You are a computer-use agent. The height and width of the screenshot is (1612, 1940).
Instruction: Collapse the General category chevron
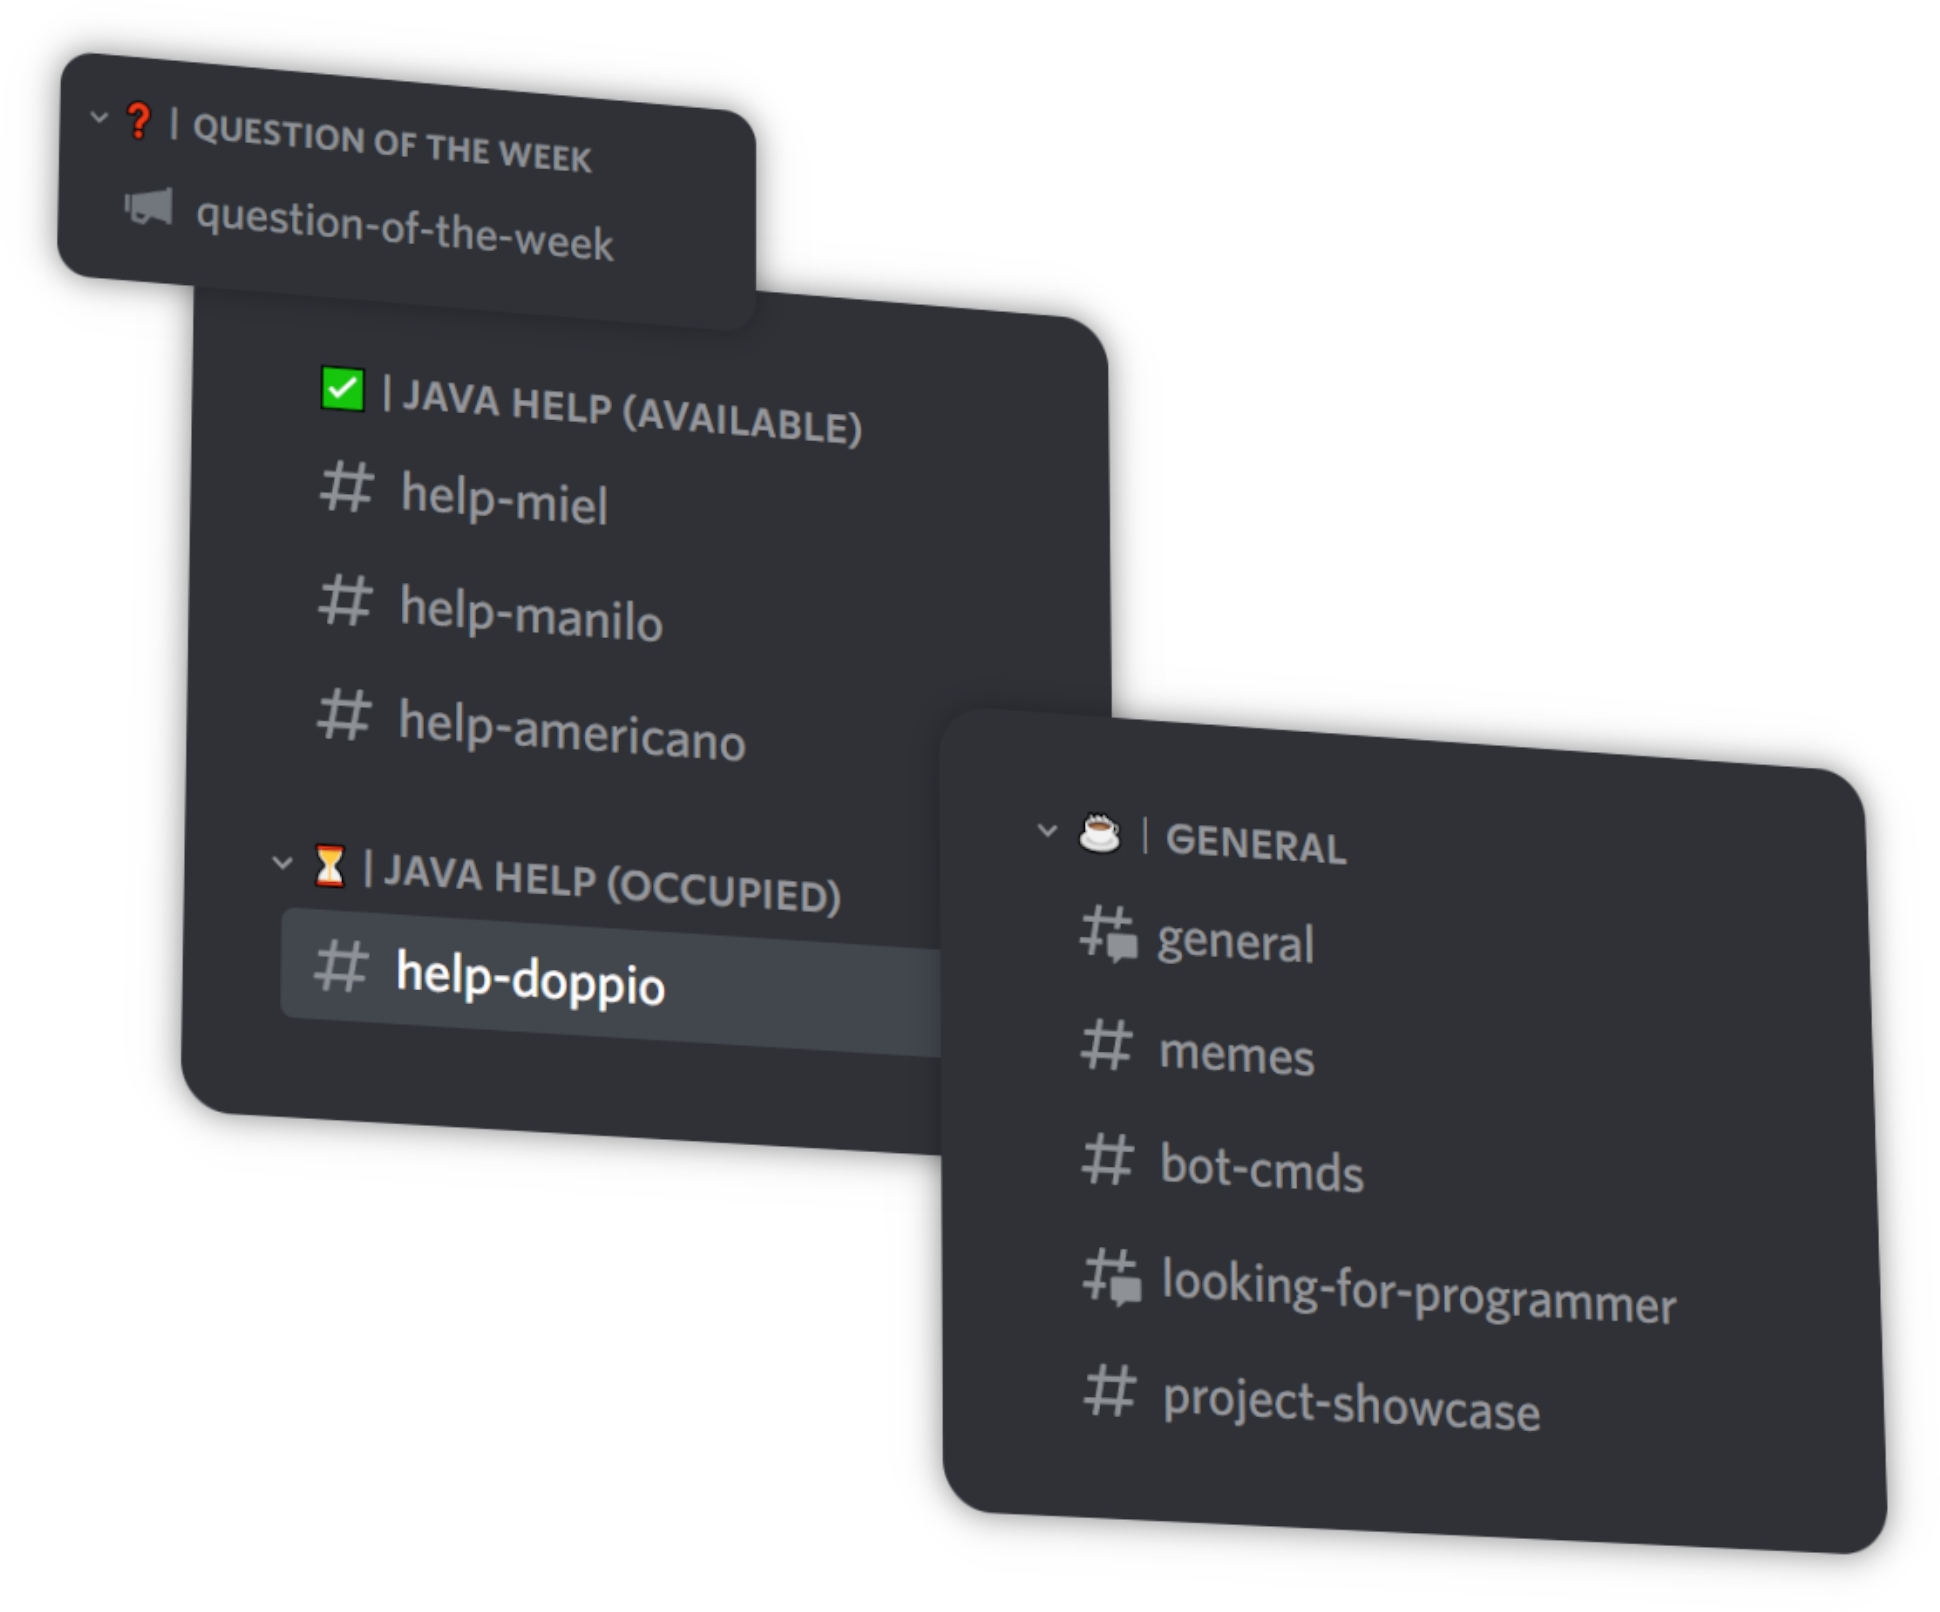click(x=1047, y=830)
